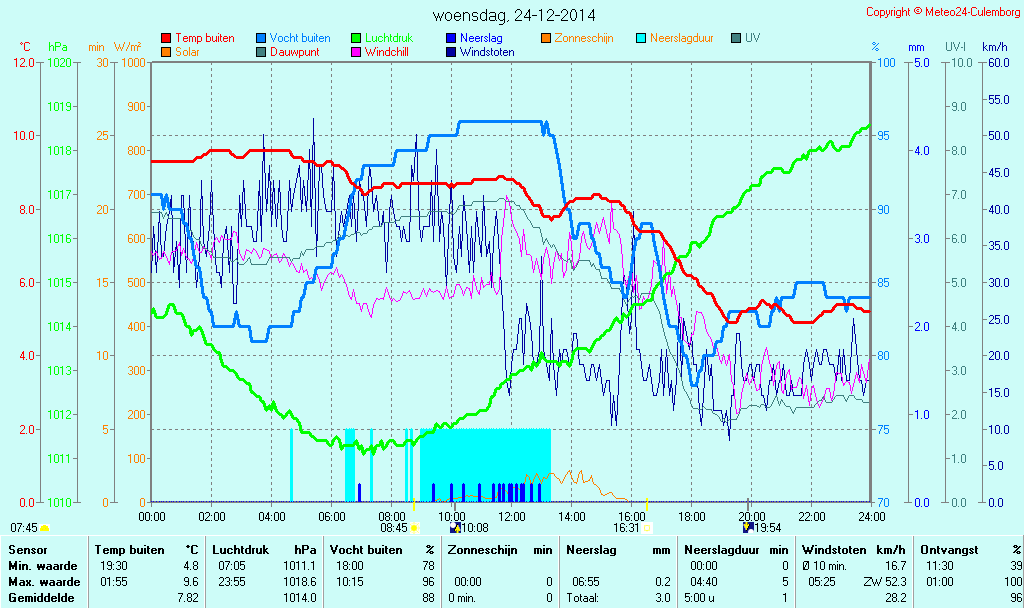
Task: Click the moonrise icon beside 10:08
Action: [456, 527]
